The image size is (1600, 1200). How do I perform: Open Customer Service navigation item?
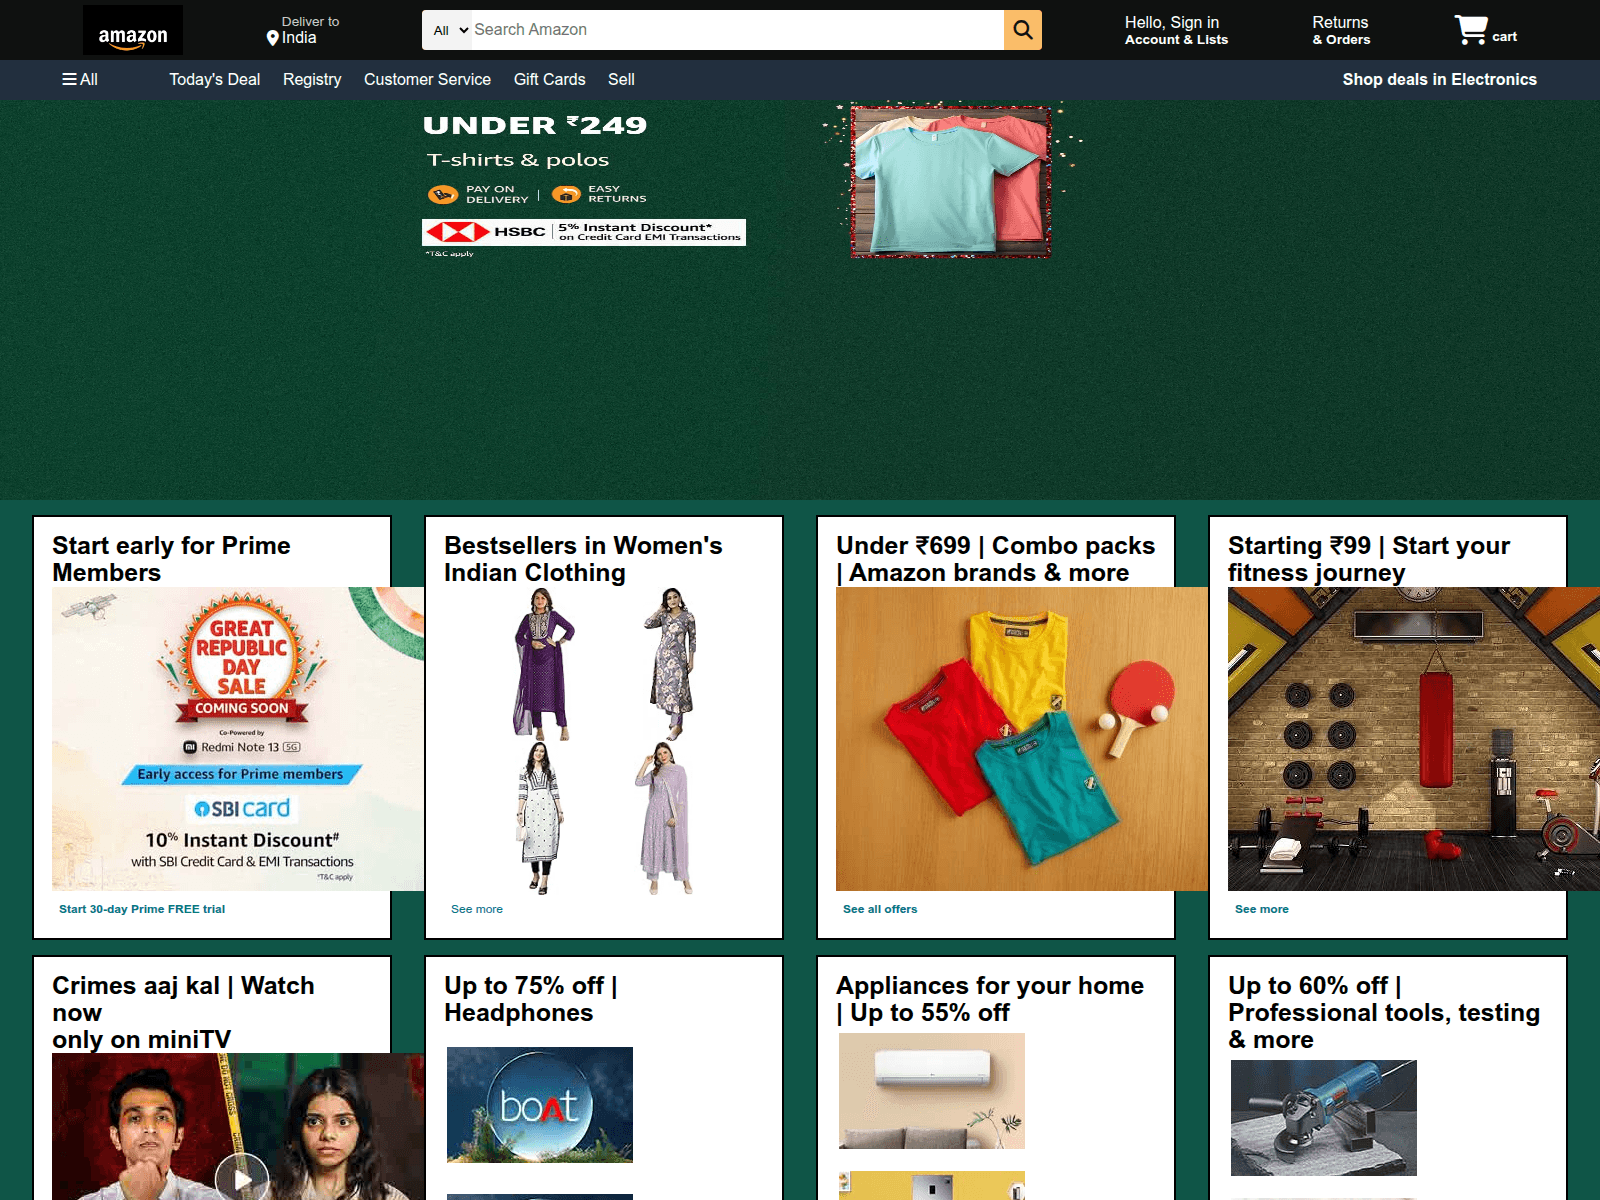pos(427,79)
